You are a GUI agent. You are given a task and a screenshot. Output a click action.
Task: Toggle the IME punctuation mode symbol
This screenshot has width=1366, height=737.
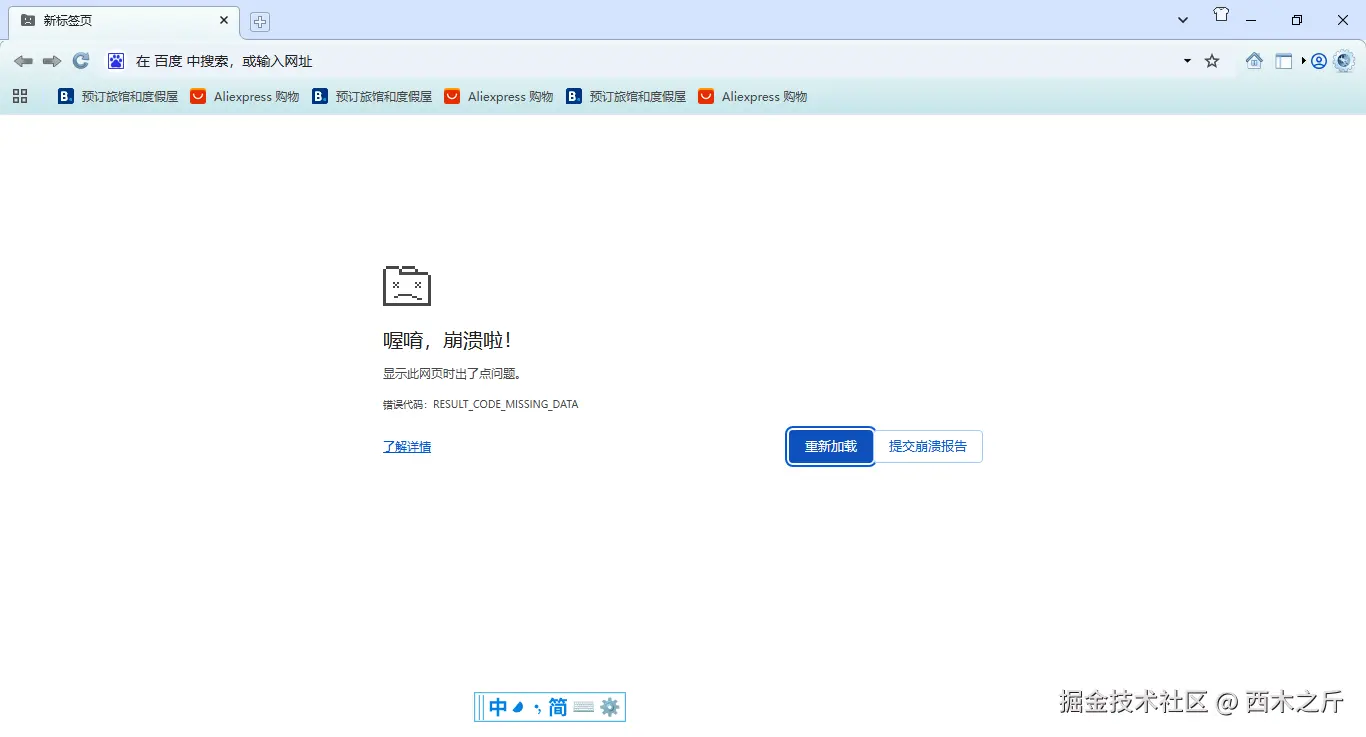click(x=537, y=708)
